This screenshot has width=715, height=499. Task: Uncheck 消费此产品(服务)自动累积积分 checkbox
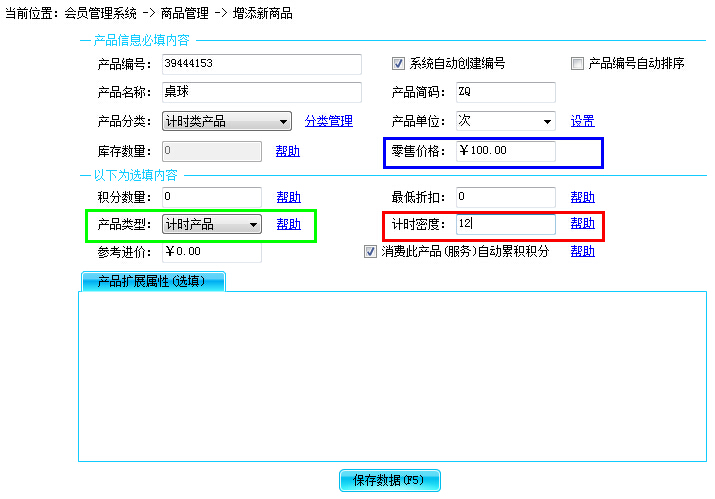coord(370,252)
